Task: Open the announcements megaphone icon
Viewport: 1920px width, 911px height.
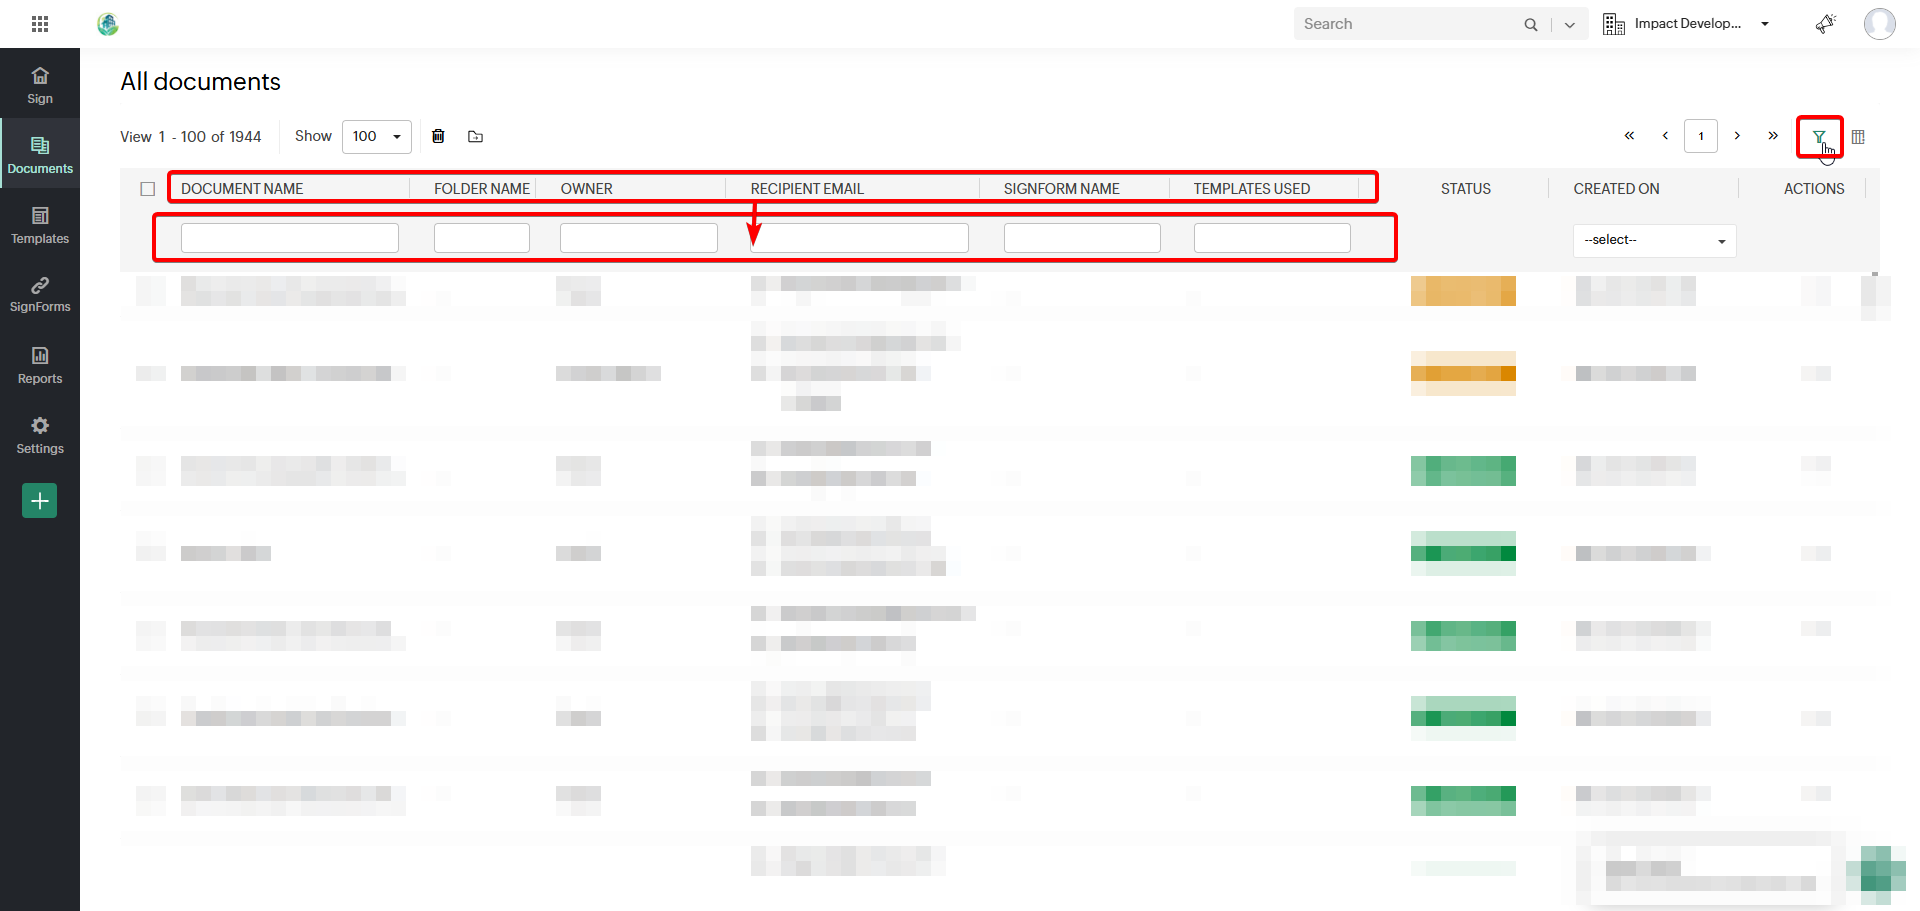Action: pyautogui.click(x=1826, y=24)
